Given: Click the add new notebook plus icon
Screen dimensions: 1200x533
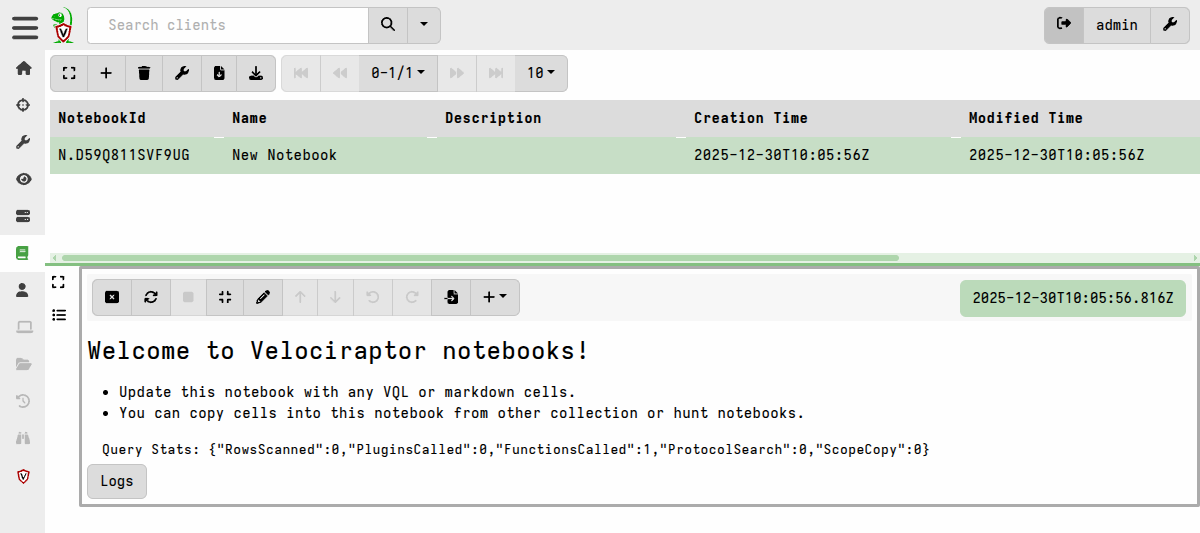Looking at the screenshot, I should (106, 73).
